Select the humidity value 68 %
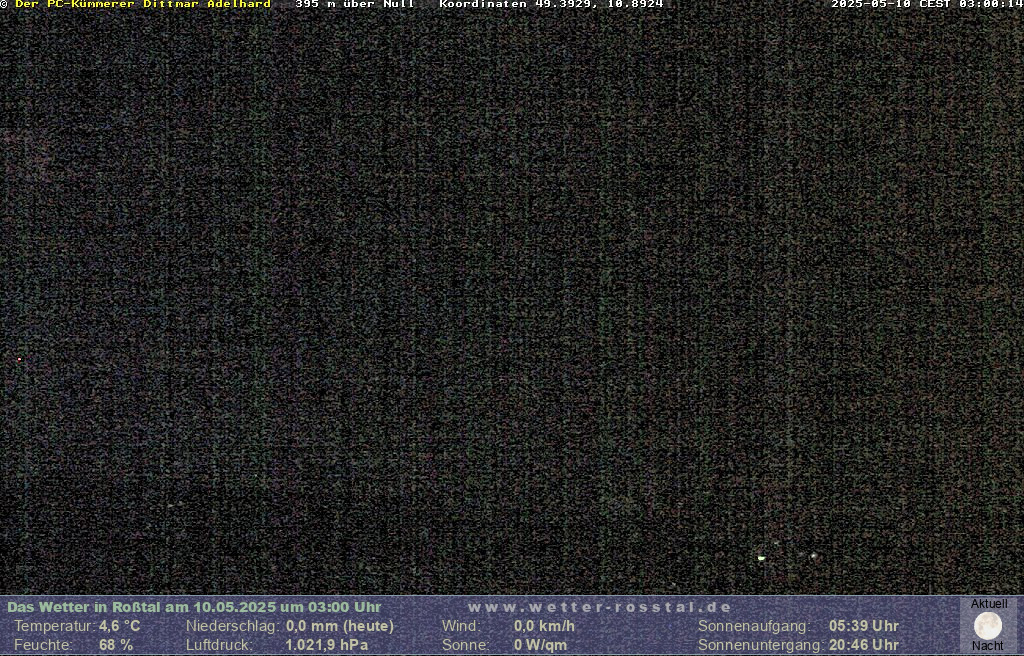This screenshot has height=656, width=1024. pos(116,645)
